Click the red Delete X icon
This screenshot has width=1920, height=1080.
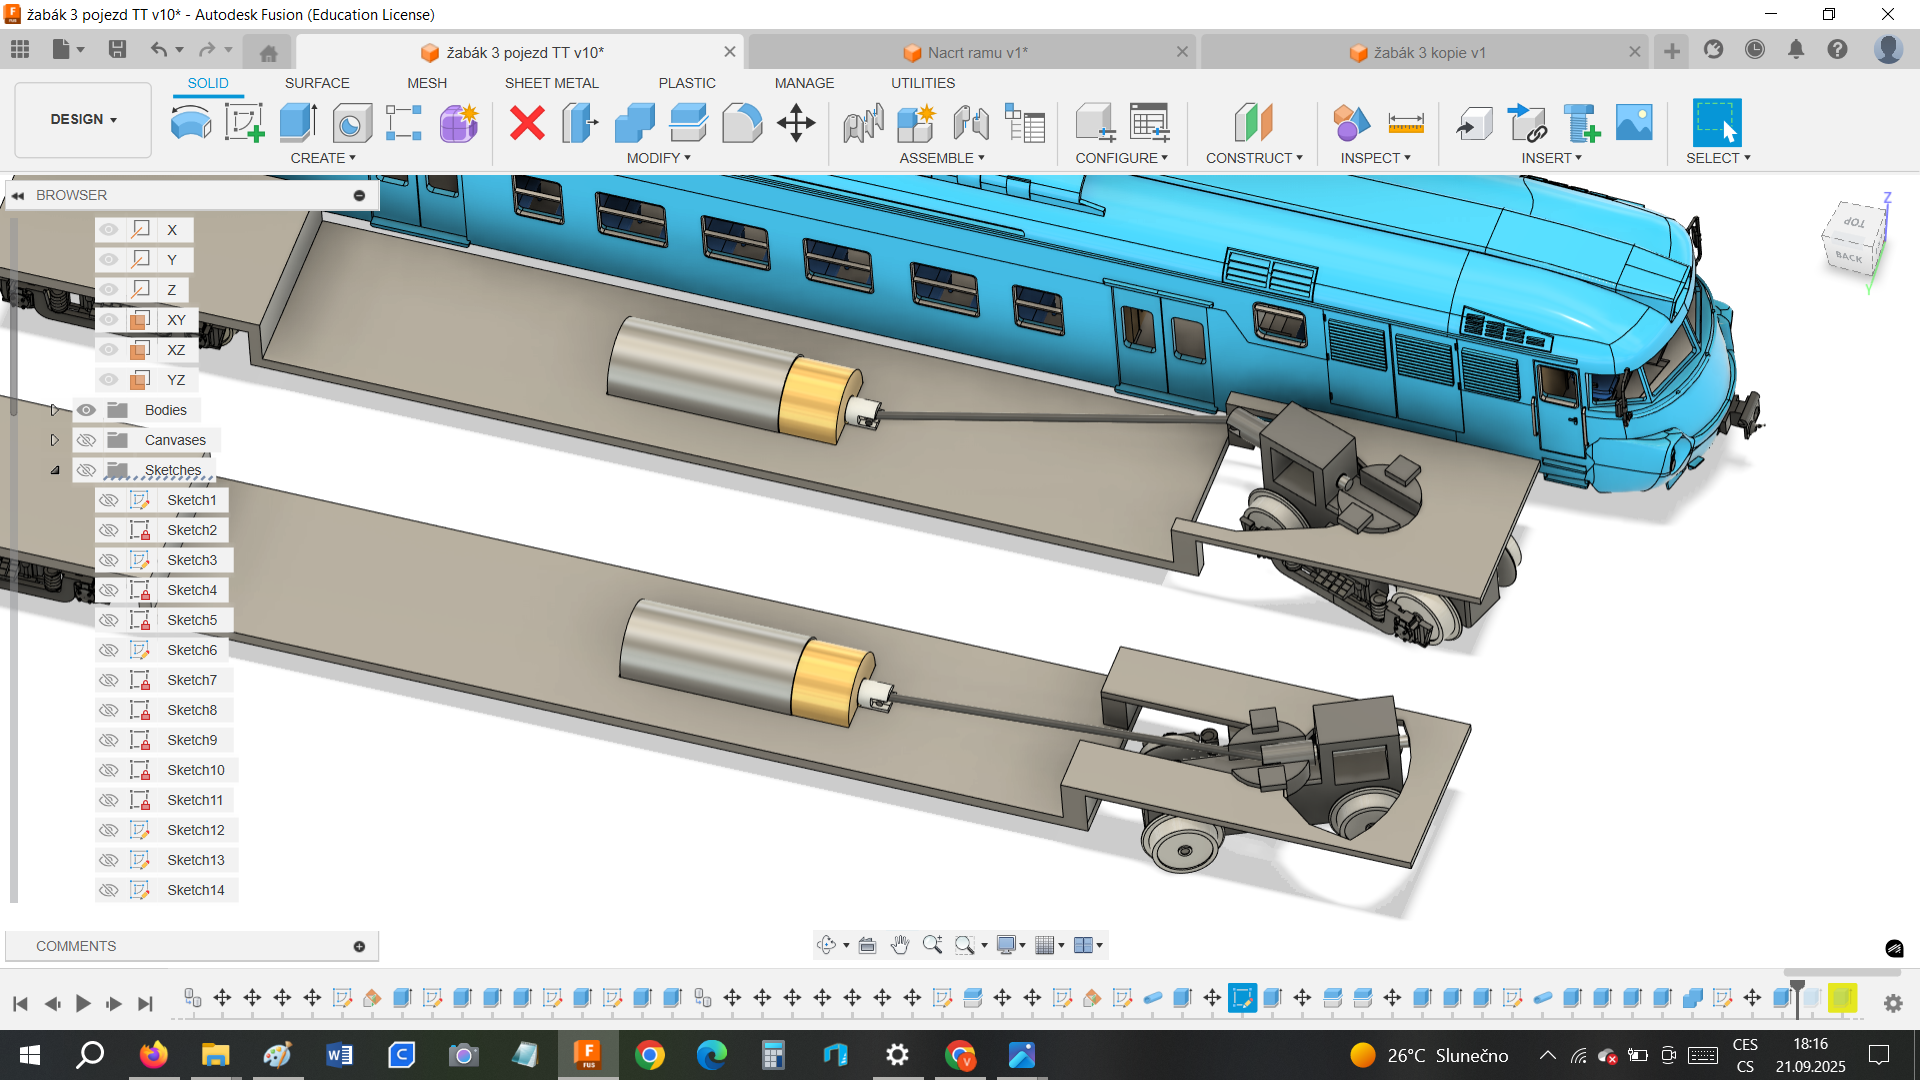(x=527, y=123)
